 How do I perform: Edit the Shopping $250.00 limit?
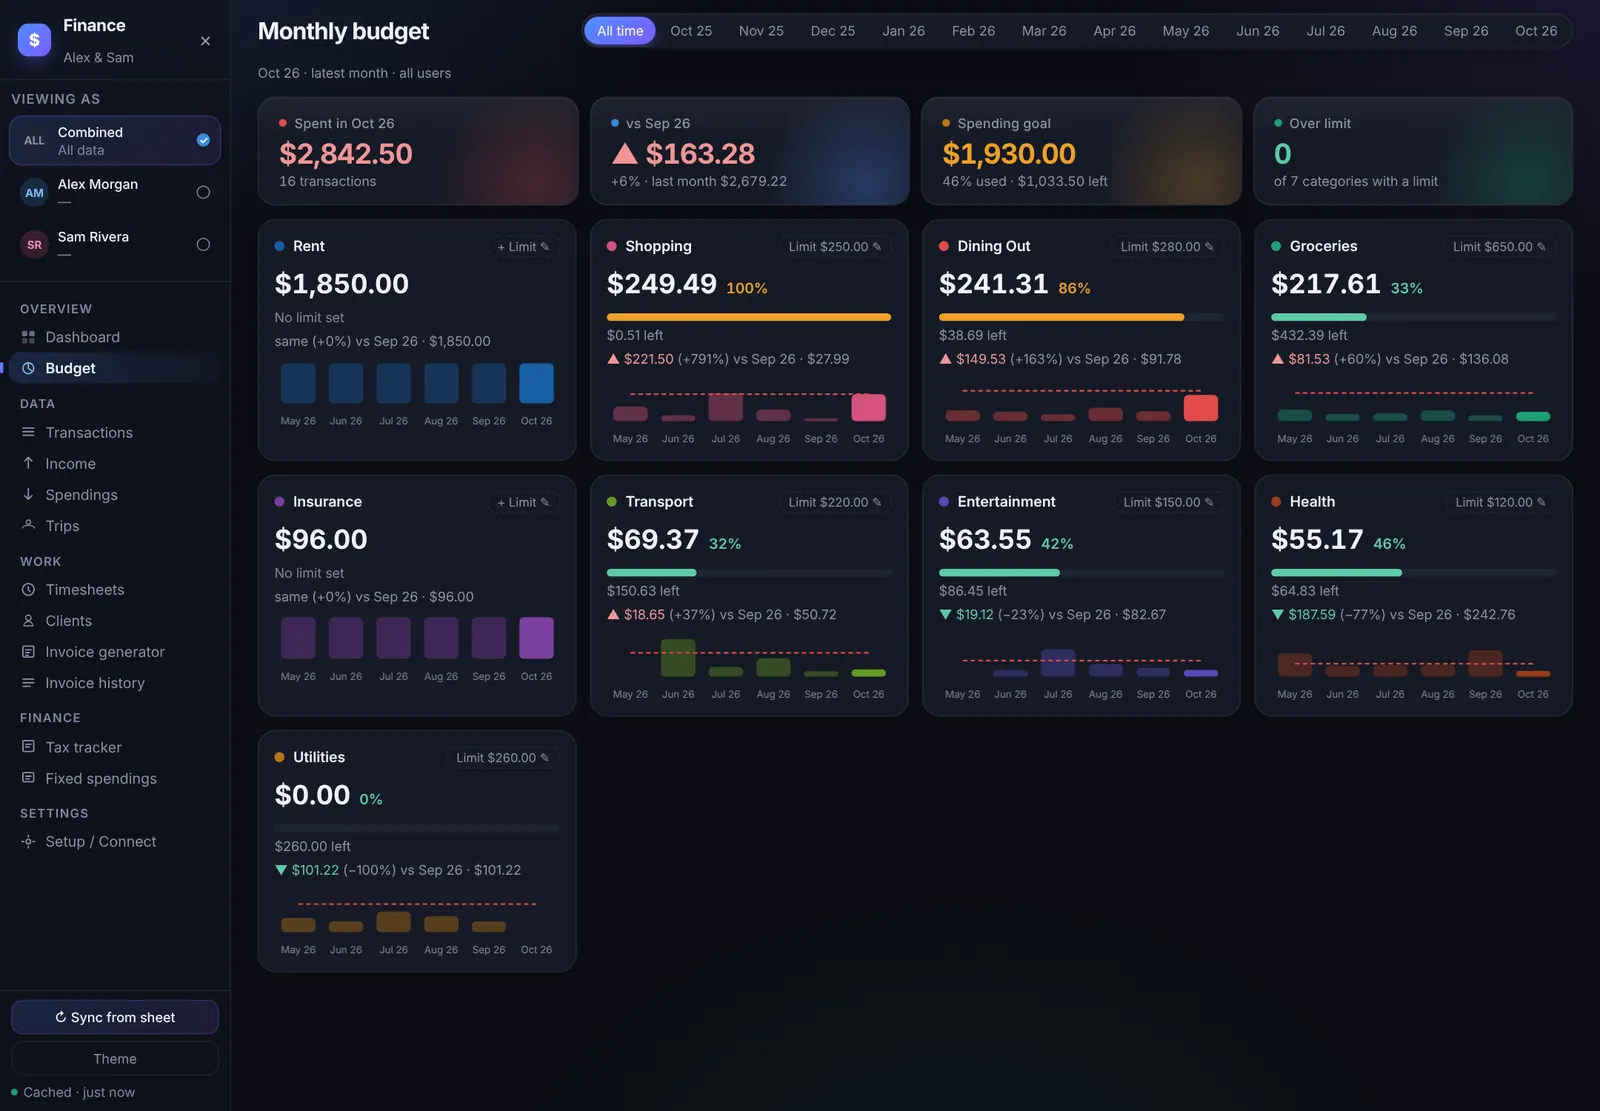tap(834, 247)
